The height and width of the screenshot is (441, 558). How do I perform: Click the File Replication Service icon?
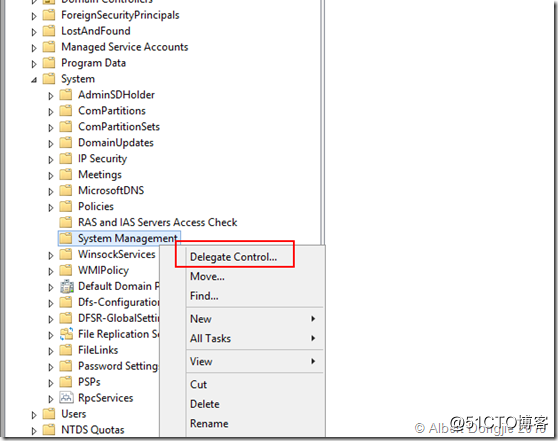pos(67,334)
